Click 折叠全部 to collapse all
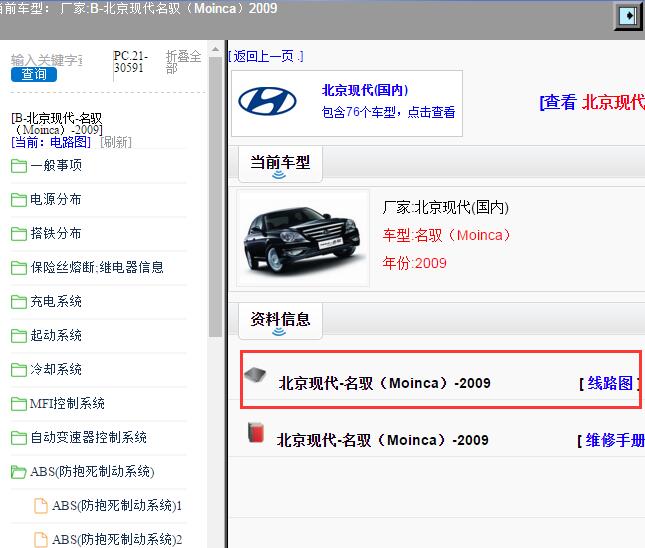645x548 pixels. pos(183,62)
